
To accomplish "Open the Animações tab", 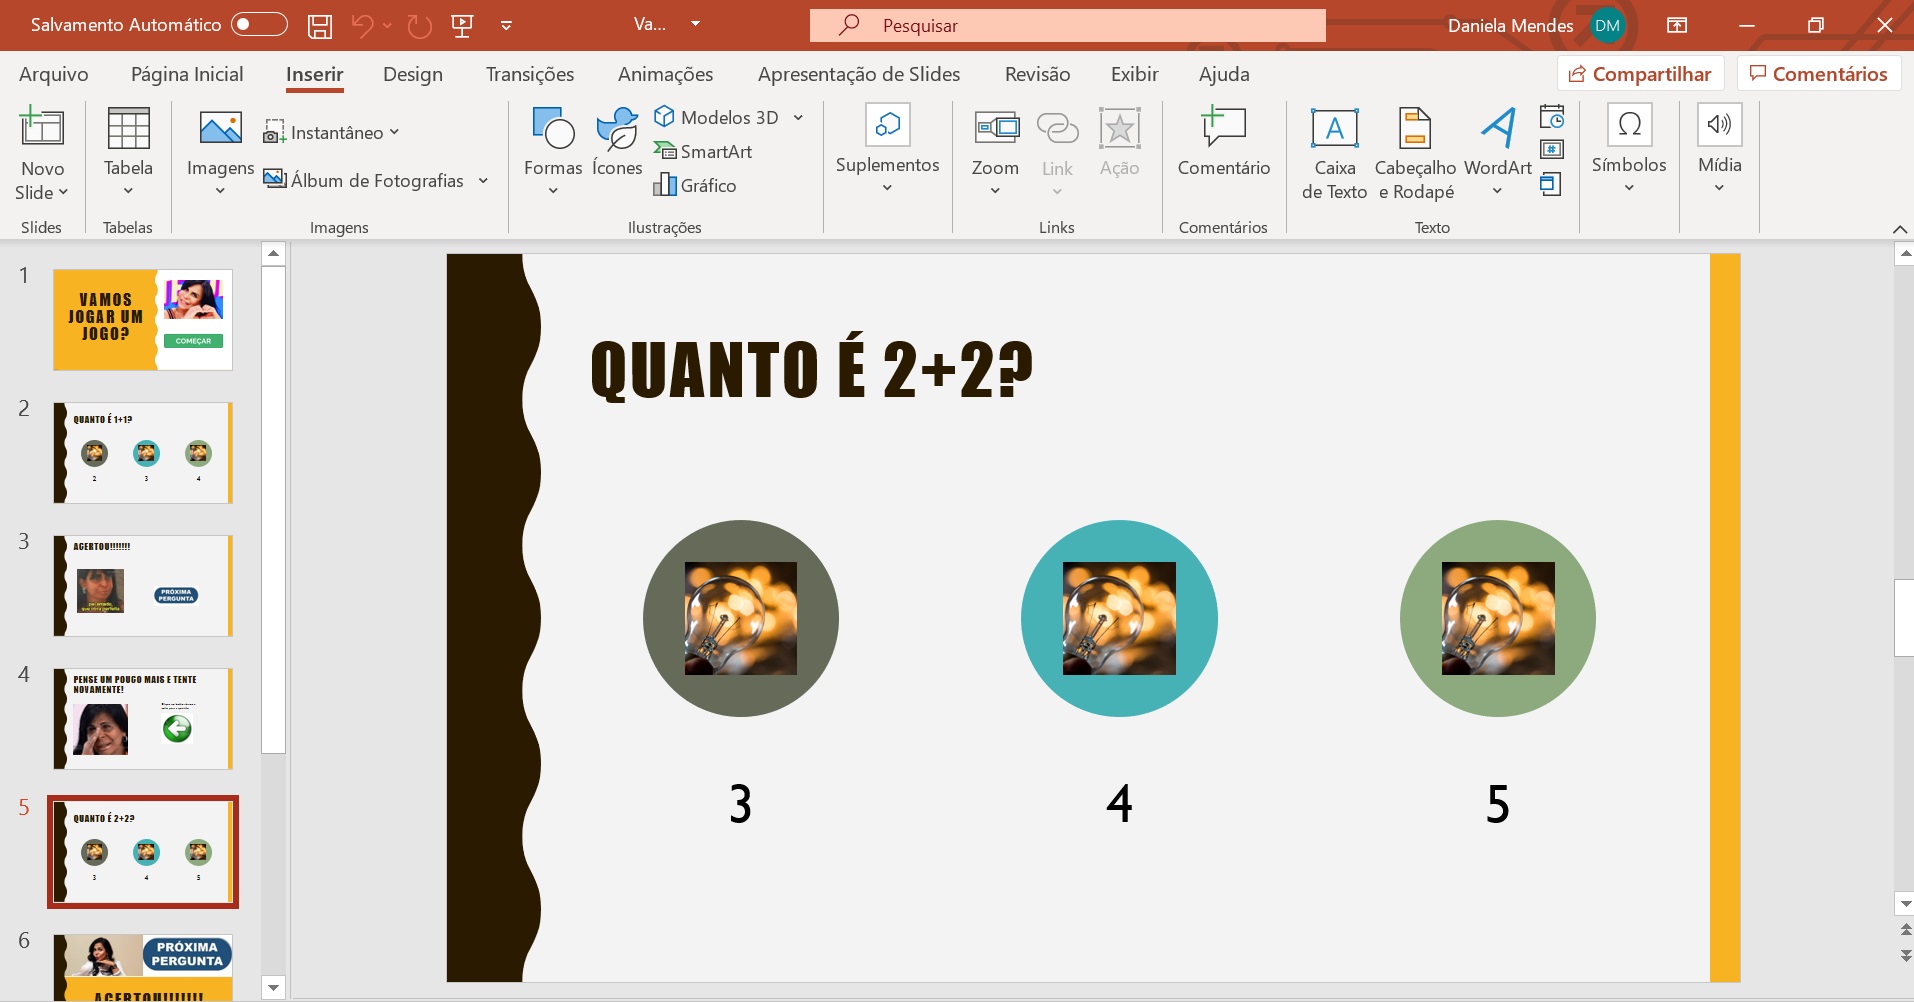I will tap(665, 74).
